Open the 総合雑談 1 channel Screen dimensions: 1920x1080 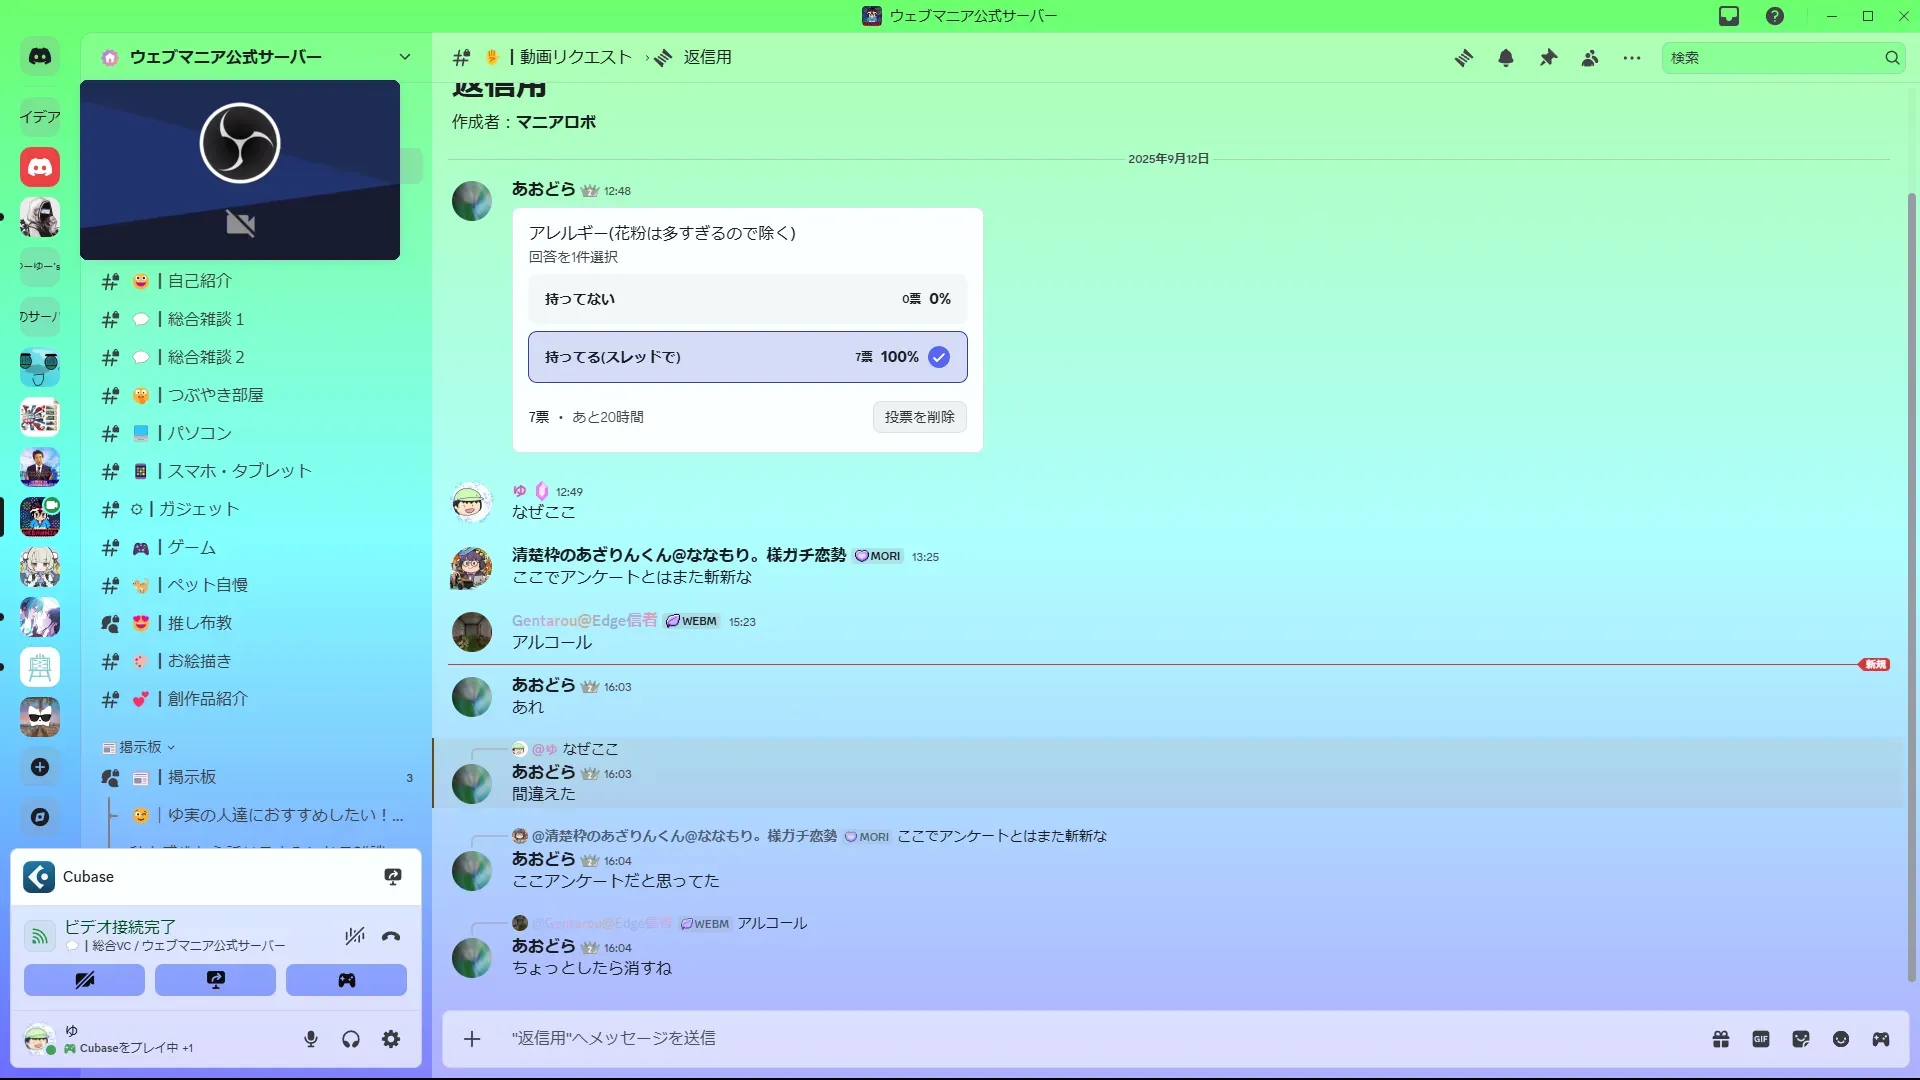click(x=205, y=319)
